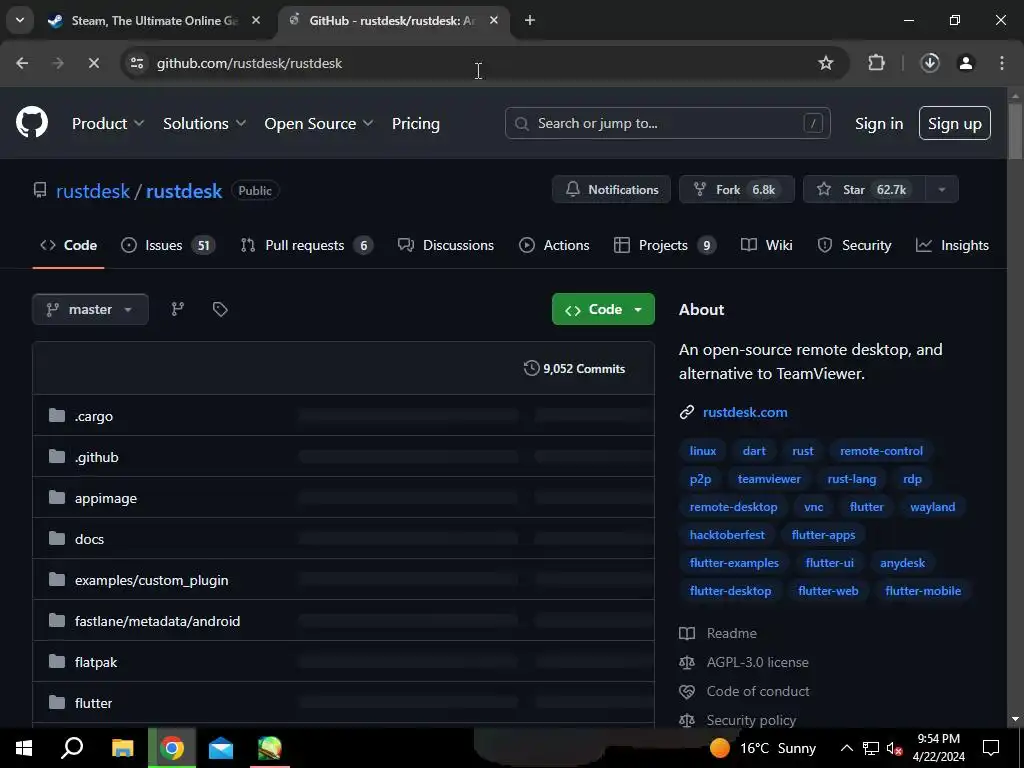
Task: Switch to the Pull requests tab
Action: (306, 246)
